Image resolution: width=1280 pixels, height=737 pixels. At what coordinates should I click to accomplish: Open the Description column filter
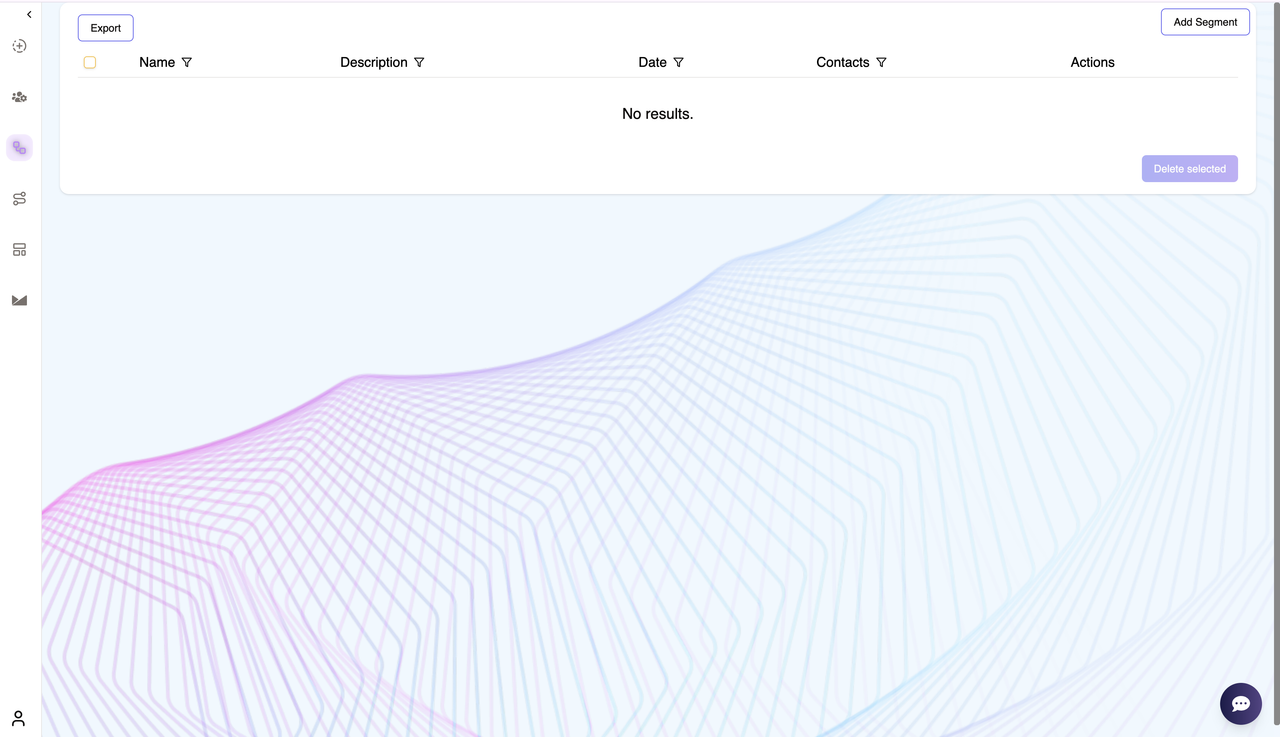(x=419, y=62)
